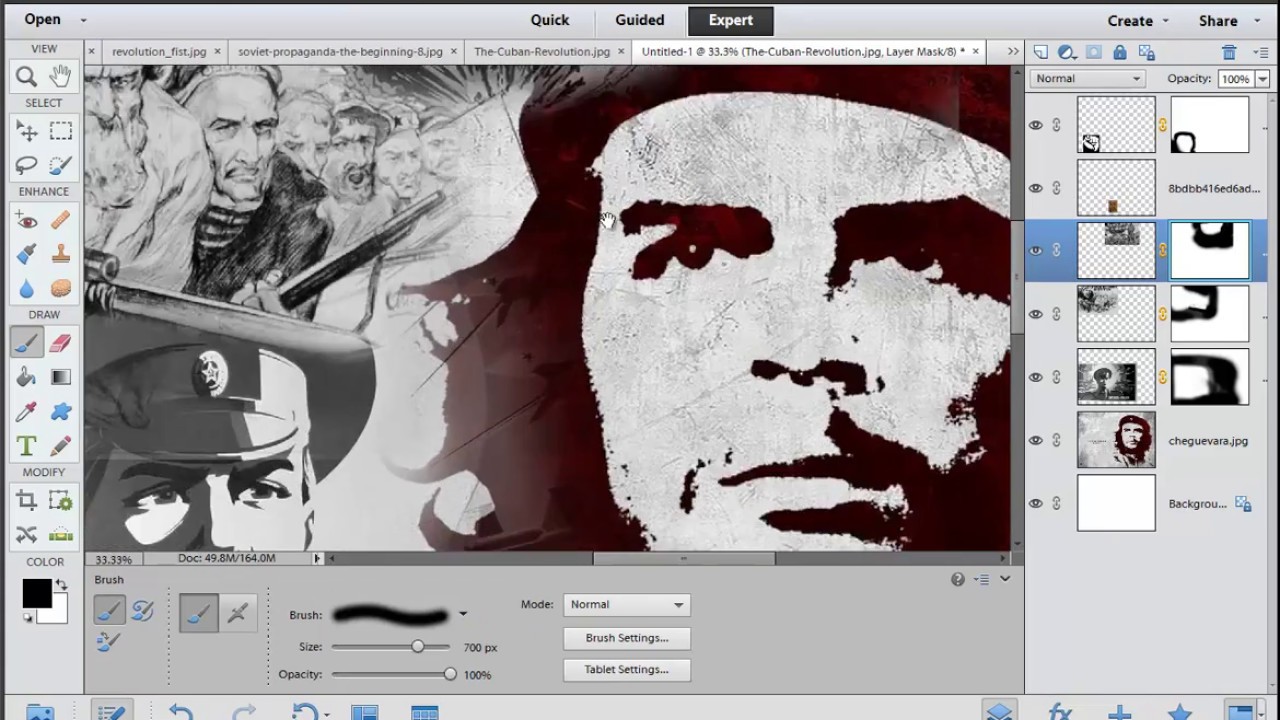Screen dimensions: 1280x720
Task: Lock transparent pixels on layer
Action: [1147, 52]
